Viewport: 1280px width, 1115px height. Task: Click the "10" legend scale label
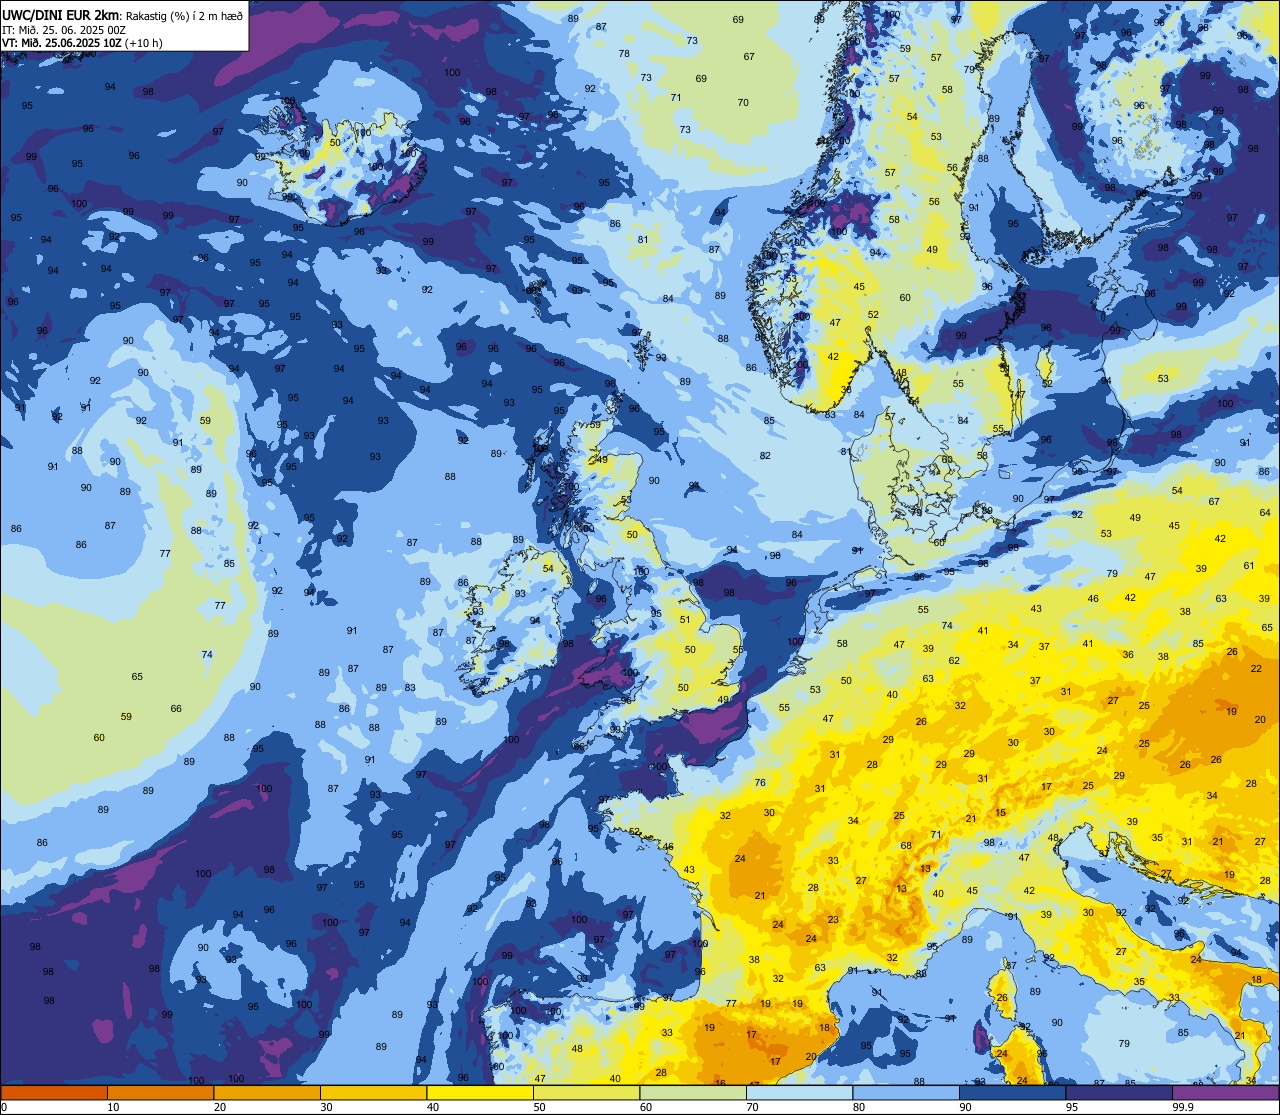click(x=113, y=1107)
